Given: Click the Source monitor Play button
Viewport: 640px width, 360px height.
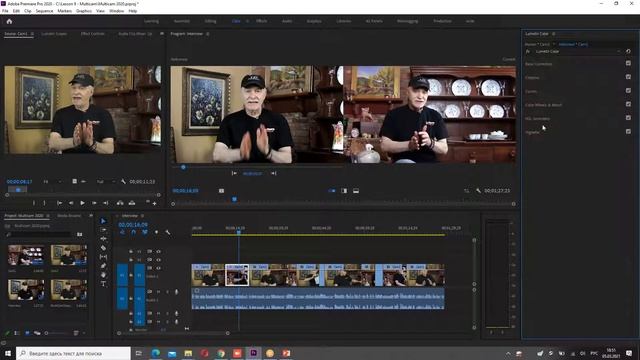Looking at the screenshot, I should tap(82, 203).
